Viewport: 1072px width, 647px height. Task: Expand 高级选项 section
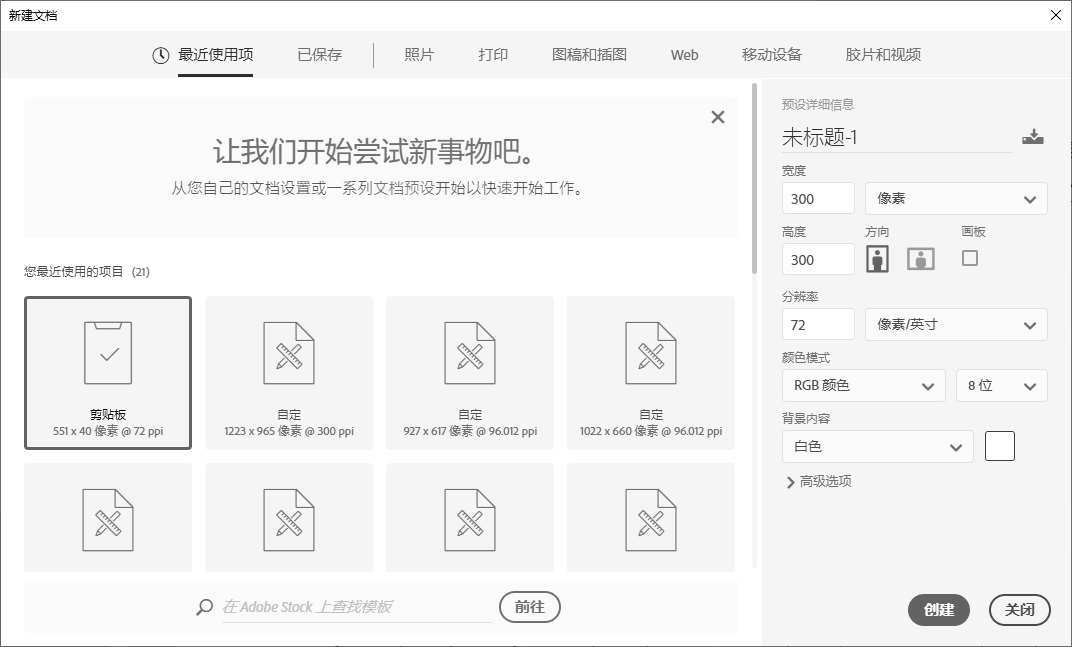tap(819, 482)
